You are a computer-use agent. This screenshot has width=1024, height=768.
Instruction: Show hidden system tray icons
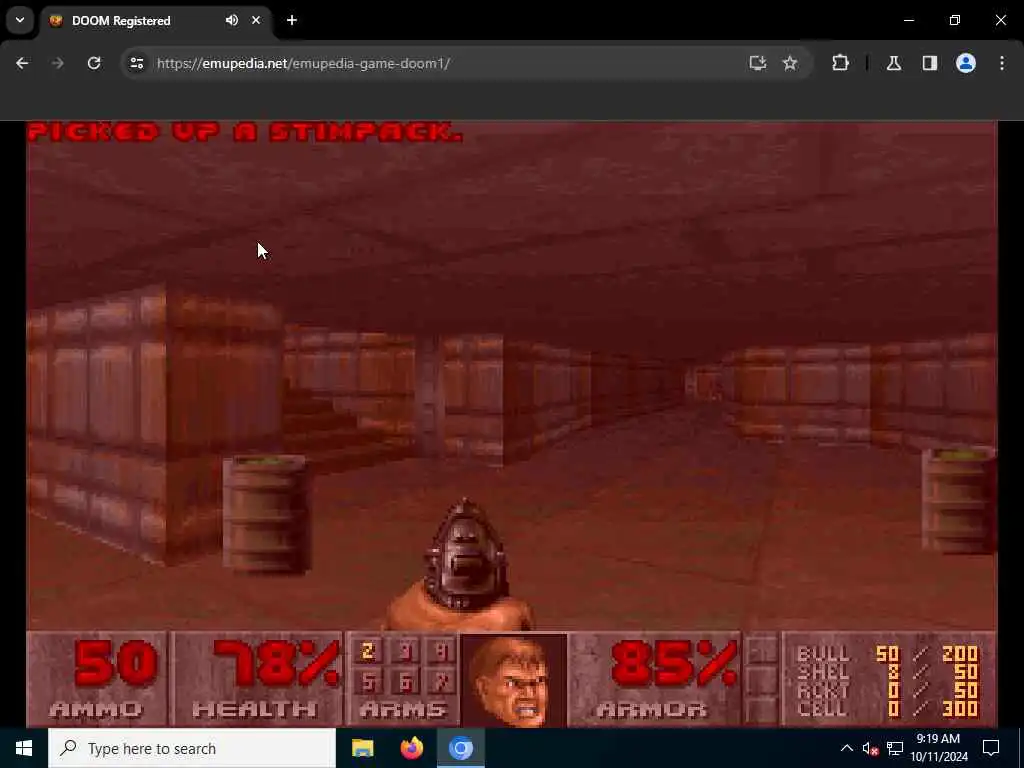click(847, 748)
